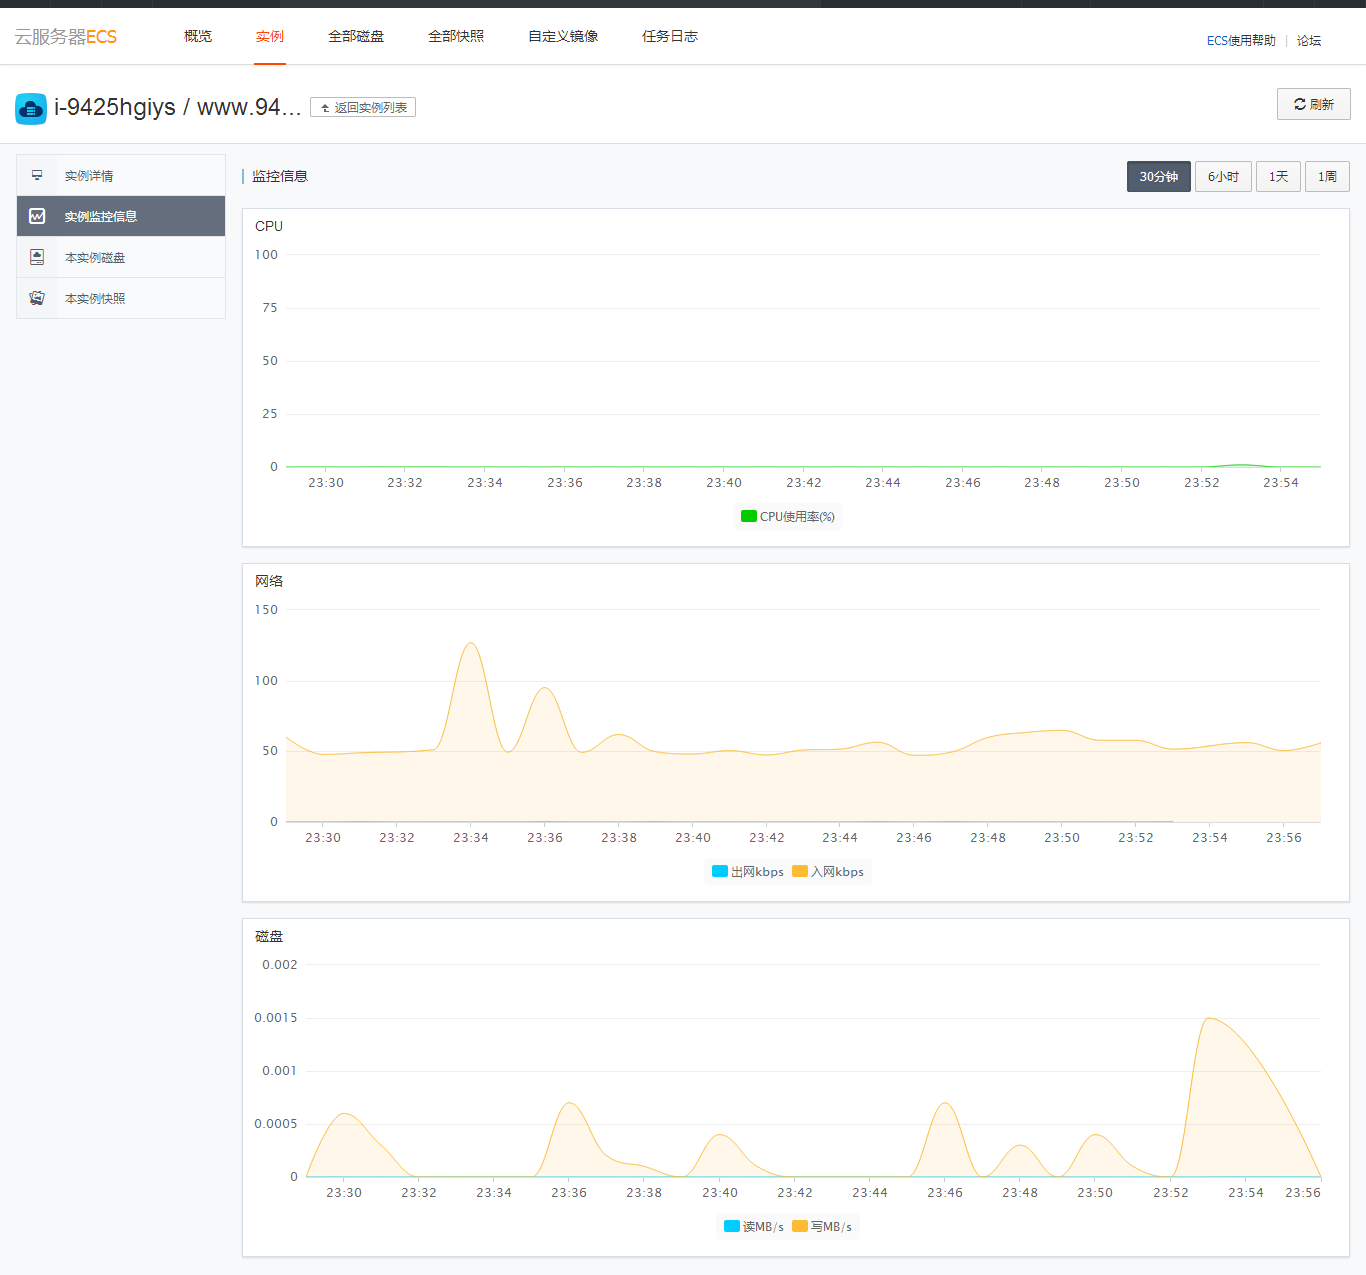Screen dimensions: 1366x1275
Task: Switch time range to 1天
Action: coord(1279,176)
